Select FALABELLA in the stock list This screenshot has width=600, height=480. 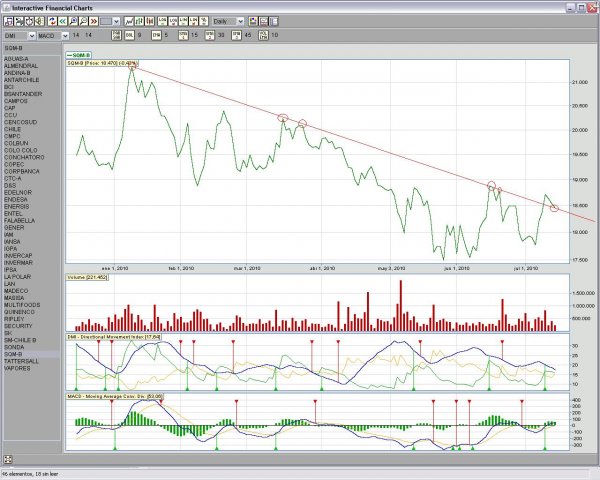click(x=20, y=219)
